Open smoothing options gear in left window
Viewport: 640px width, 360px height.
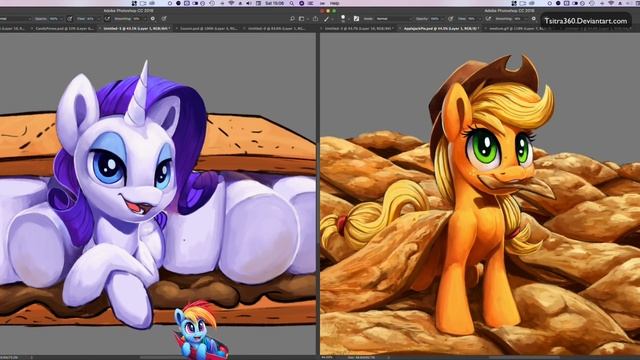point(153,19)
